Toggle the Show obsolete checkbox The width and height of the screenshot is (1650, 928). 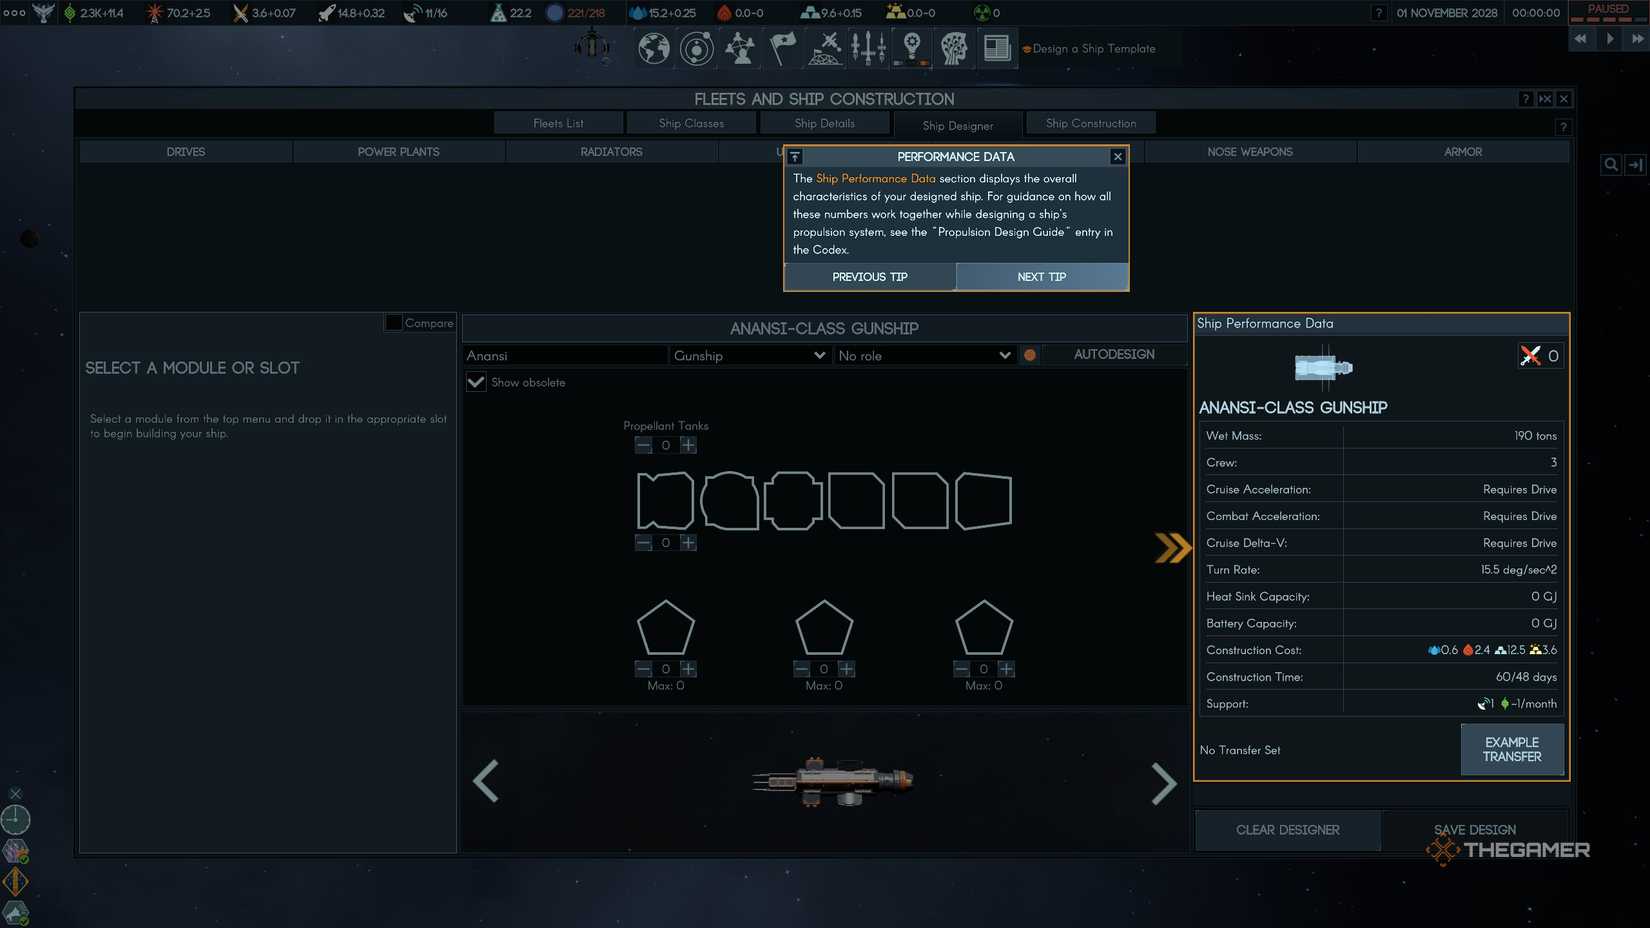click(x=475, y=382)
